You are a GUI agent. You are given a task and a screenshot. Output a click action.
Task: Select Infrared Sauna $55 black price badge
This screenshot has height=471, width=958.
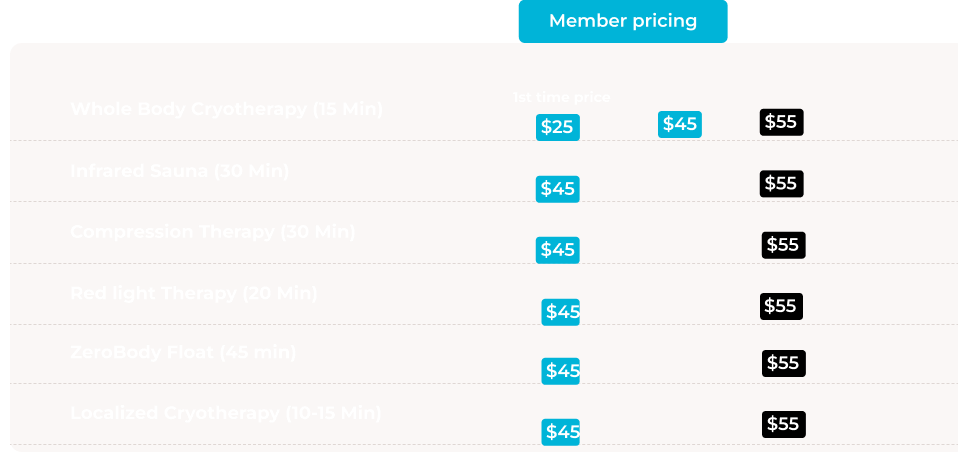coord(781,183)
